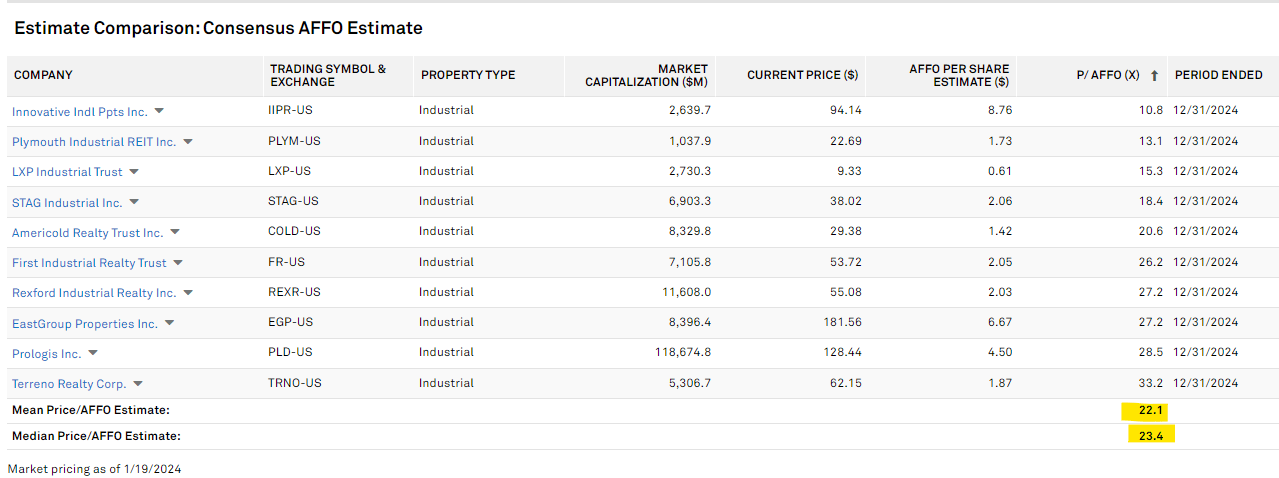Click highlighted median P/AFFO value 23.4
The image size is (1279, 478).
click(x=1151, y=435)
